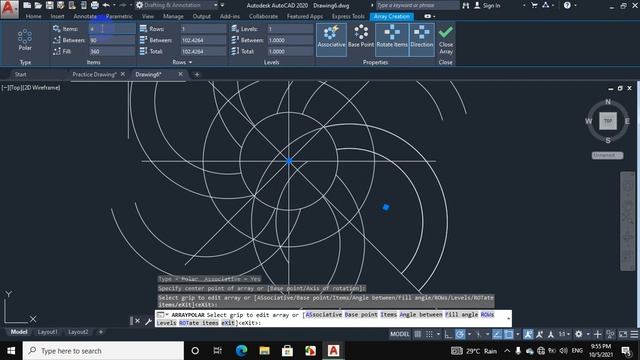Screen dimensions: 640x360
Task: Open the Home ribbon tab
Action: [33, 16]
